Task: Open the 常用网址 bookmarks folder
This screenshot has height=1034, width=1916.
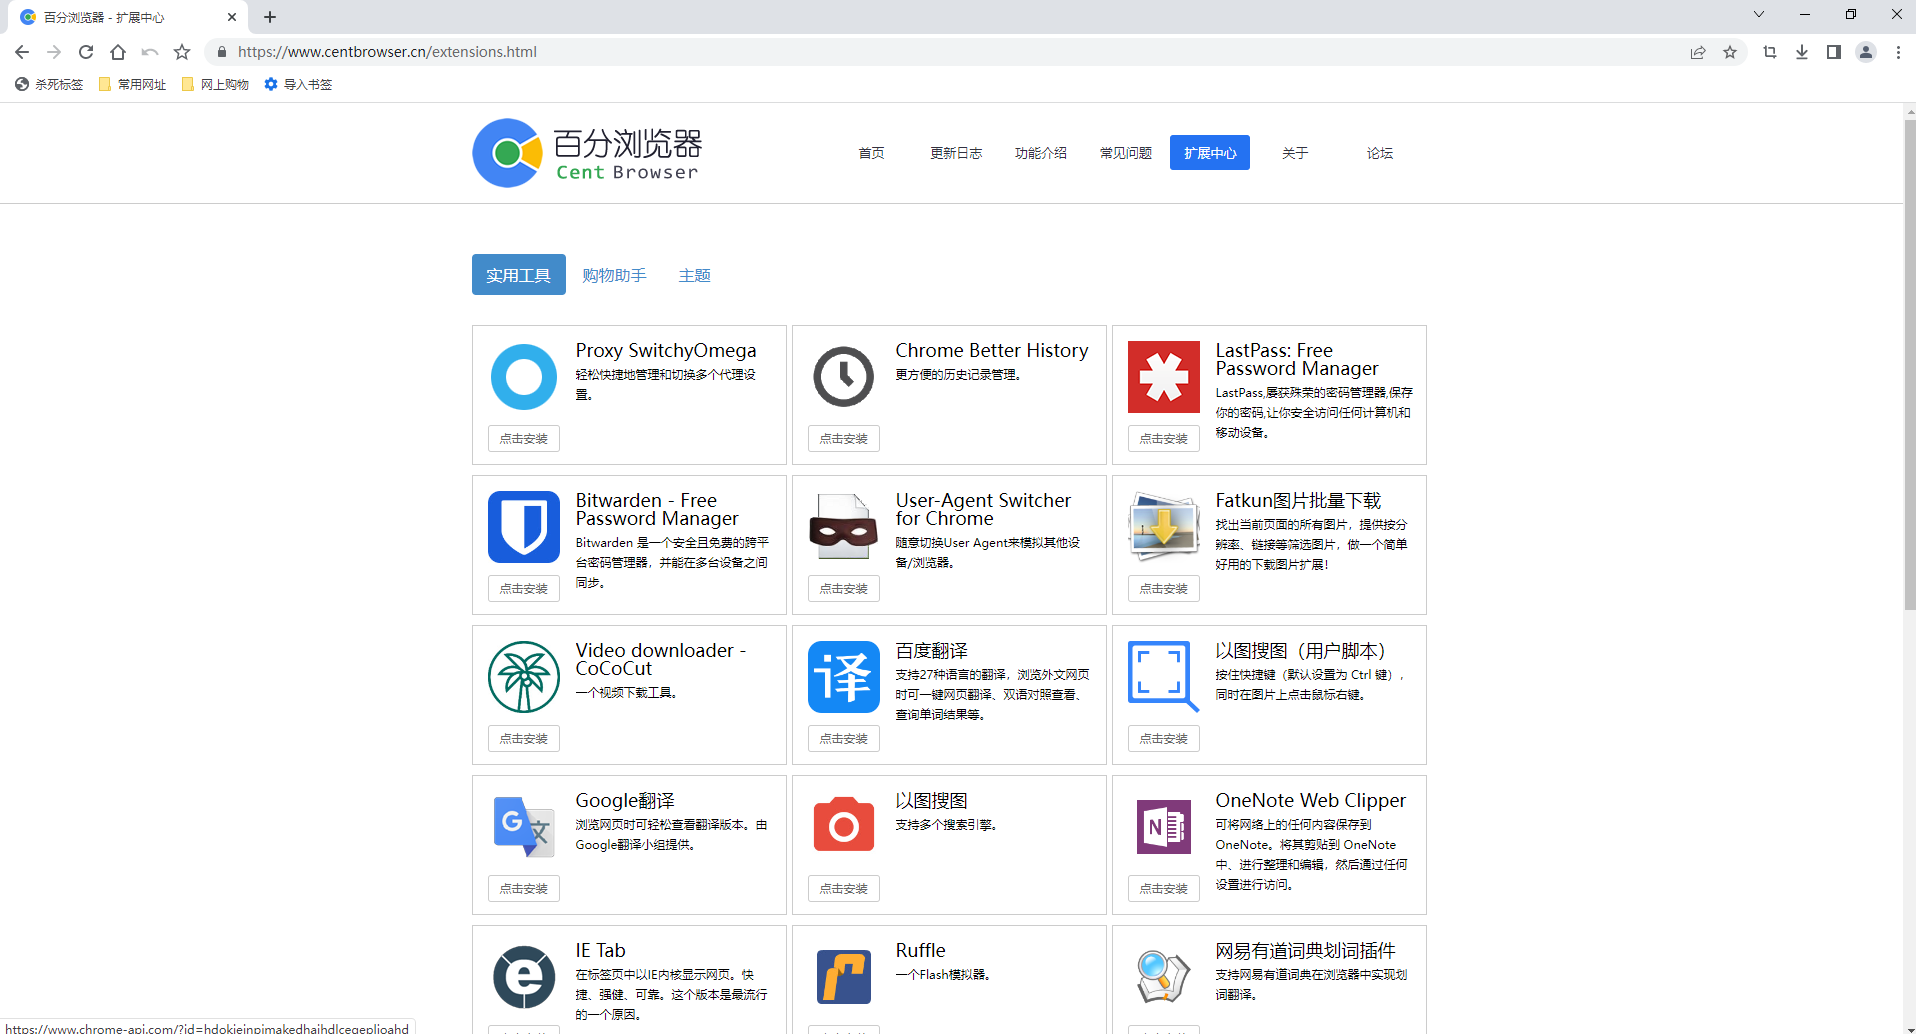Action: point(133,85)
